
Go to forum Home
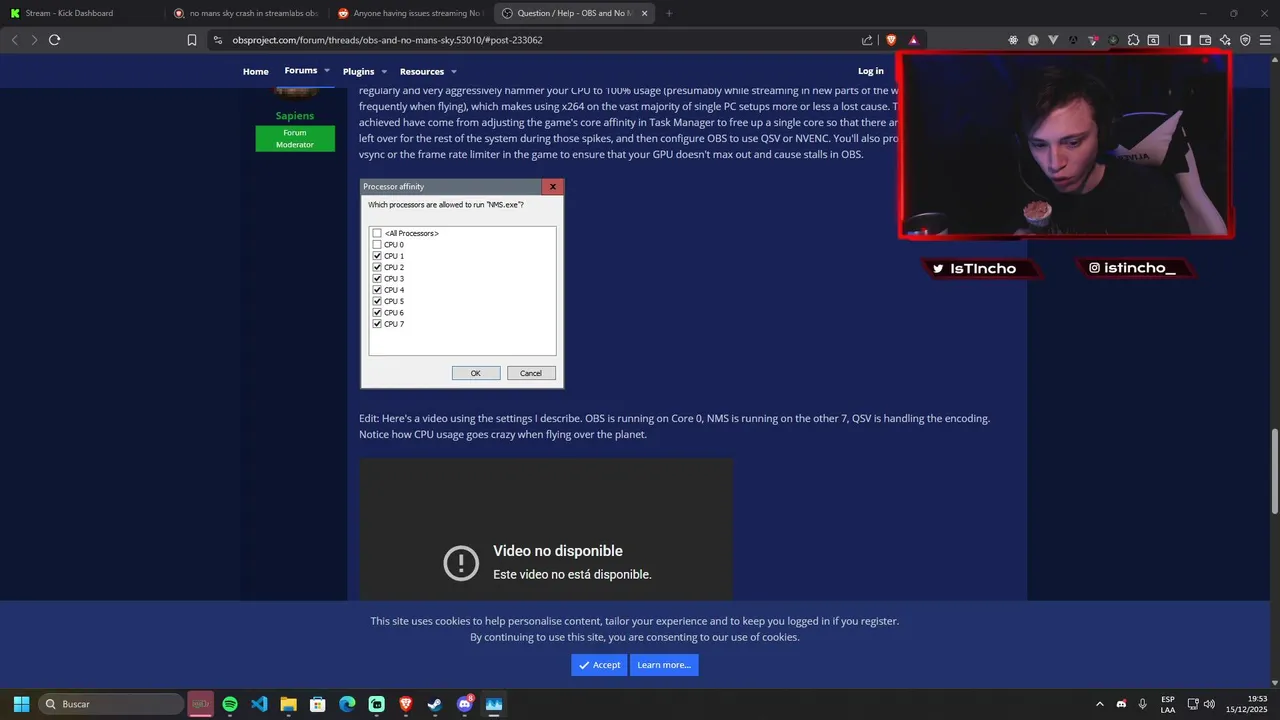tap(255, 71)
